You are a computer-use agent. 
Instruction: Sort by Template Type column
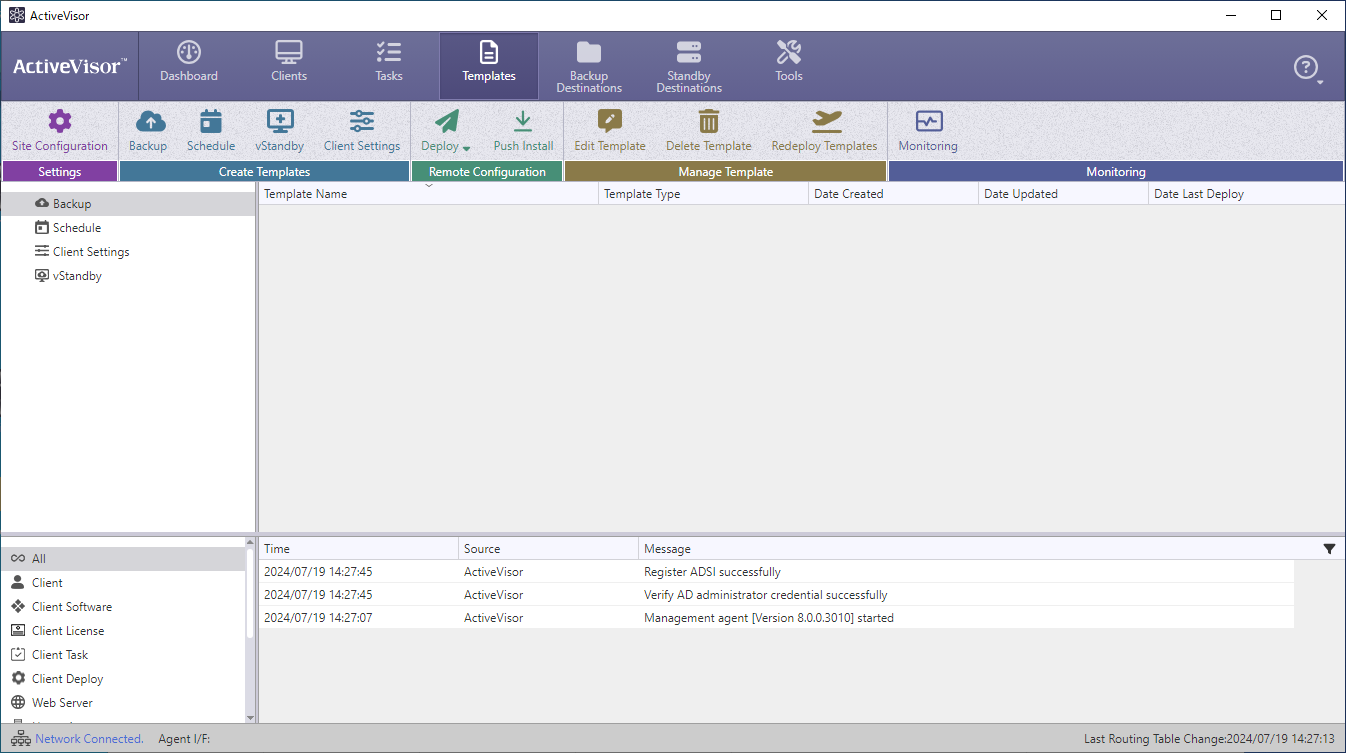point(704,194)
